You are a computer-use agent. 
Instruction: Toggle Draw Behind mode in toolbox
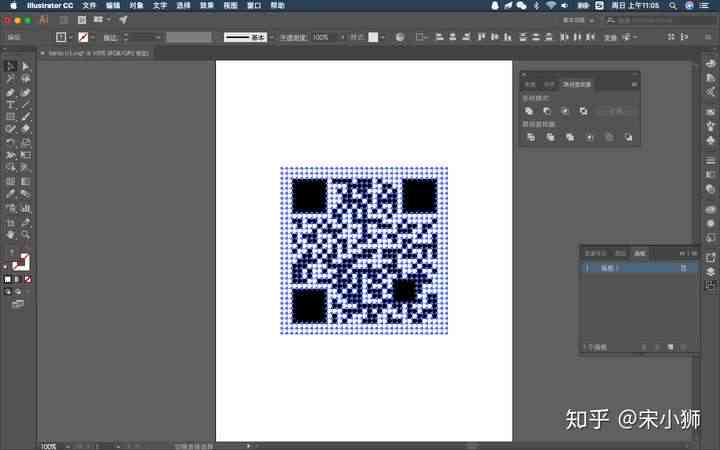pyautogui.click(x=18, y=292)
